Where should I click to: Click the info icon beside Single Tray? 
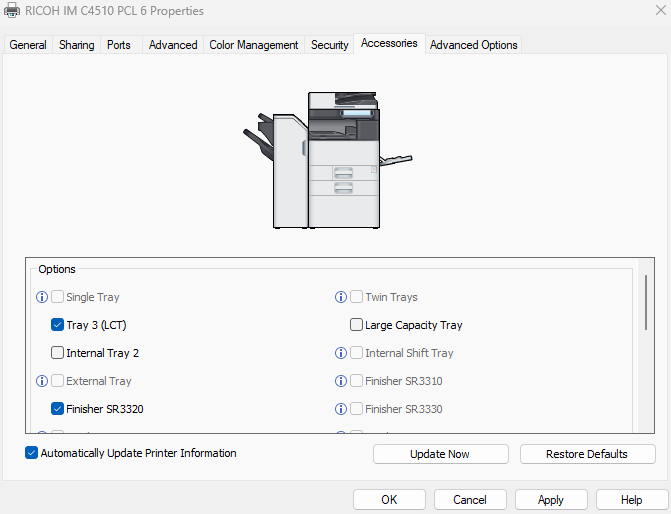tap(42, 297)
